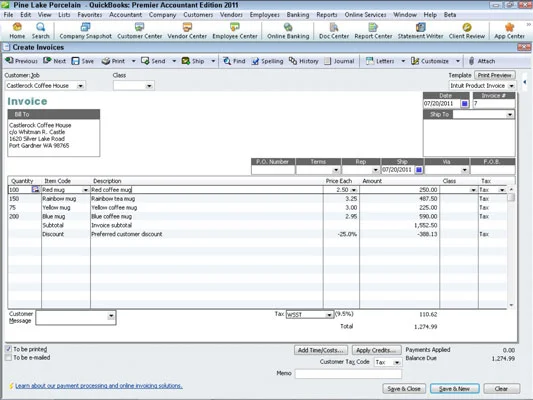Click Print Preview button
The width and height of the screenshot is (533, 400).
click(x=495, y=75)
